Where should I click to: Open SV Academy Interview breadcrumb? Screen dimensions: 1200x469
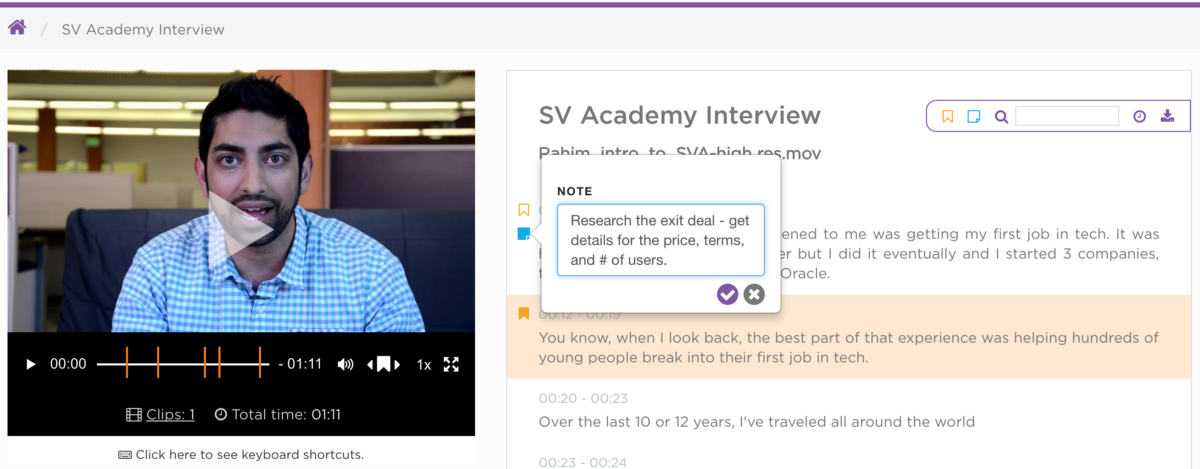143,29
